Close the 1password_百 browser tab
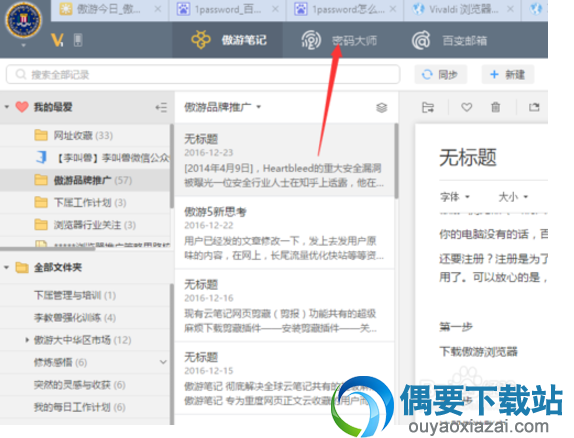 click(275, 9)
